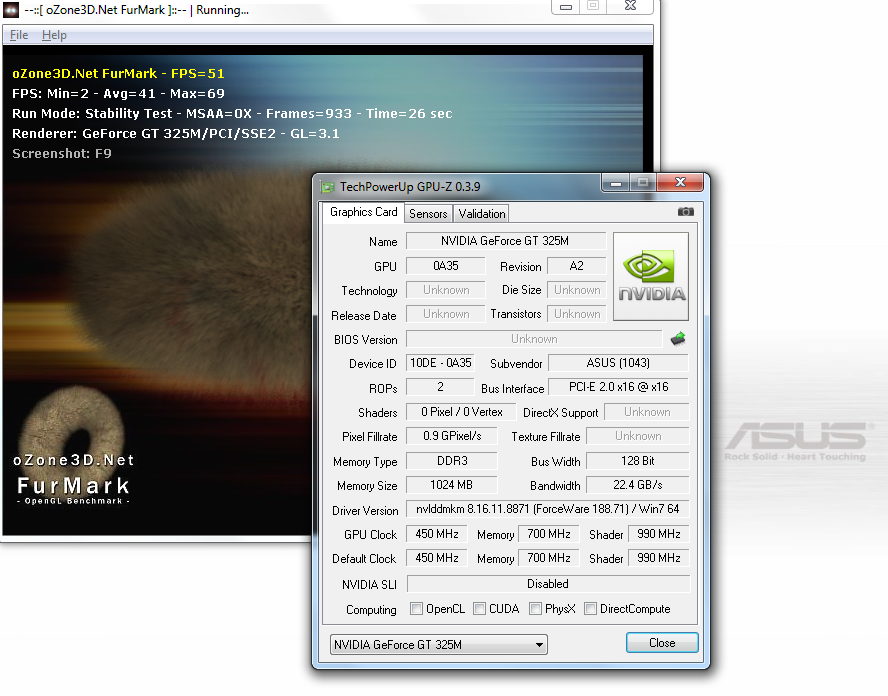
Task: Switch to the Graphics Card tab
Action: point(364,212)
